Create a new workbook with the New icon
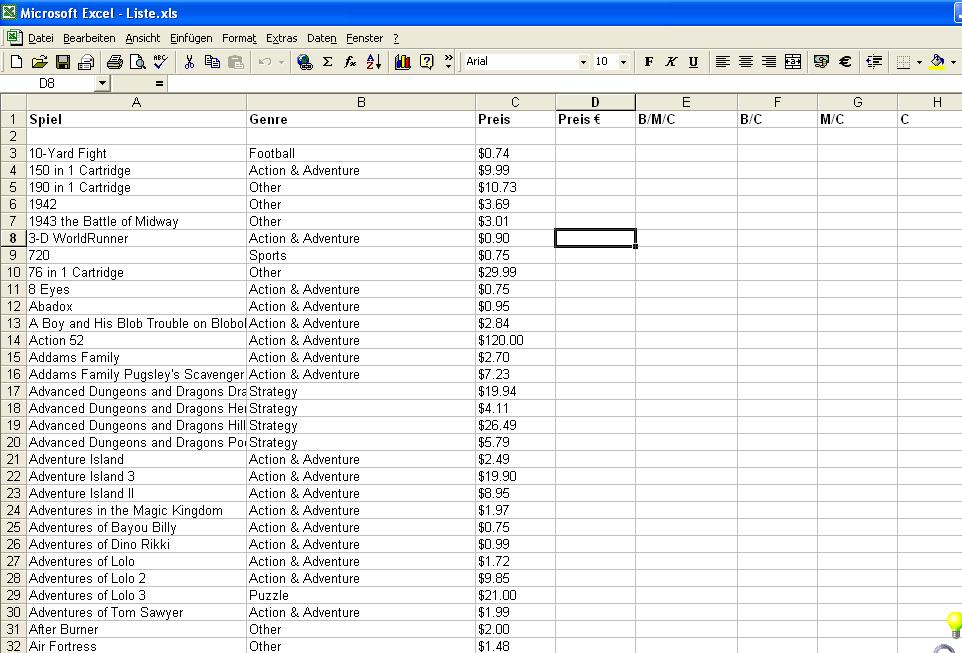 [17, 62]
